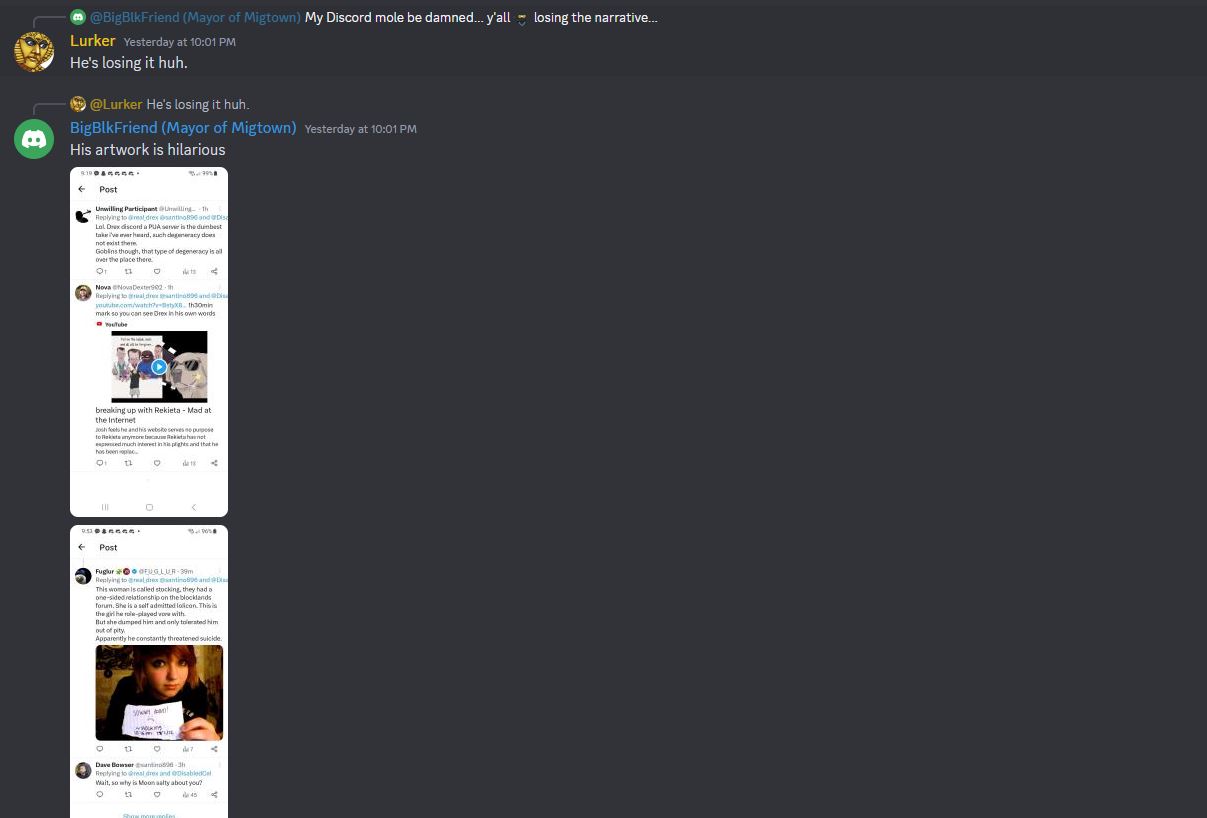Click the small green Discord avatar in the top reply preview
This screenshot has height=818, width=1207.
click(78, 17)
